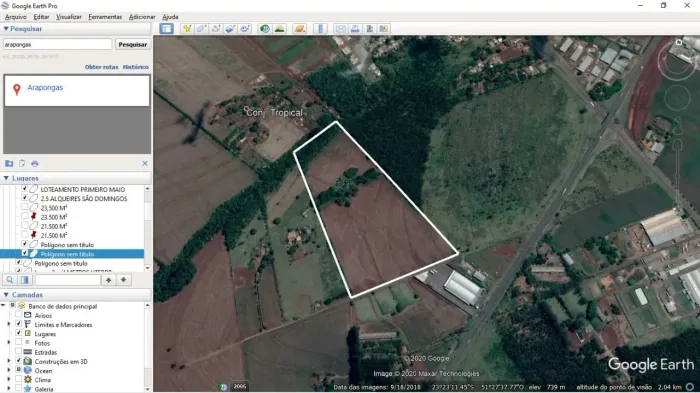Image resolution: width=700 pixels, height=393 pixels.
Task: Click the search text field containing arapongas
Action: [58, 44]
